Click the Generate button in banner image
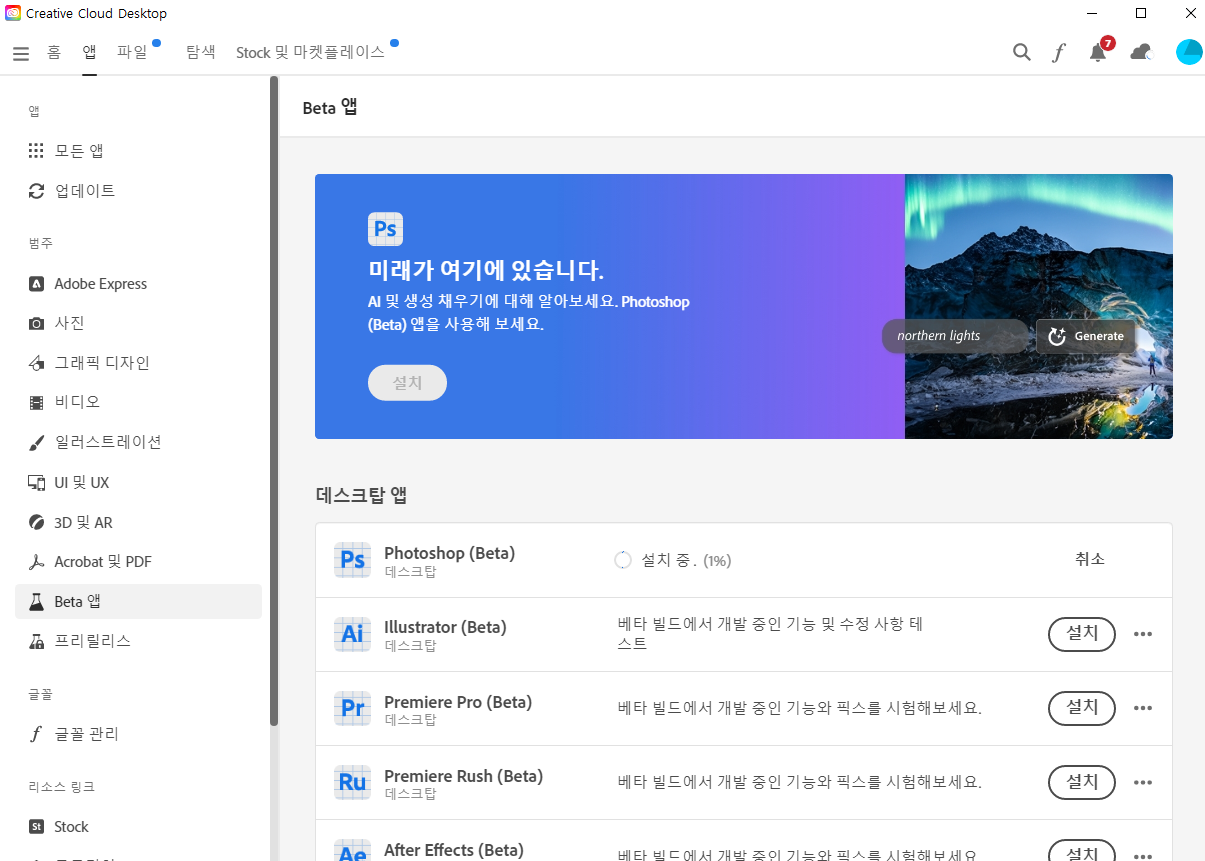 tap(1086, 336)
